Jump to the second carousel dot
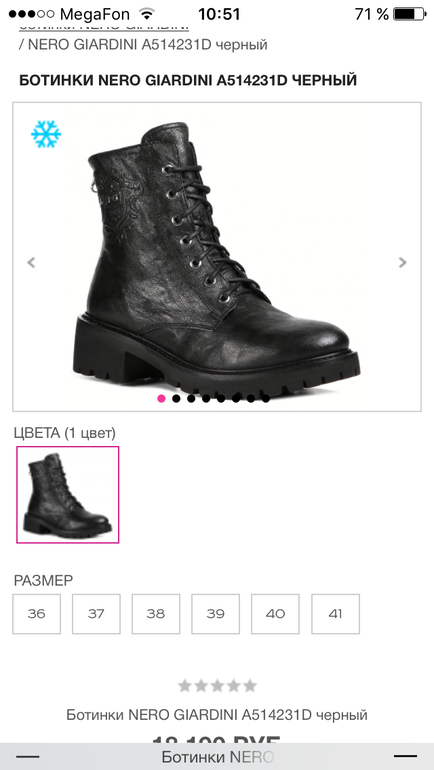This screenshot has width=434, height=770. click(x=176, y=398)
